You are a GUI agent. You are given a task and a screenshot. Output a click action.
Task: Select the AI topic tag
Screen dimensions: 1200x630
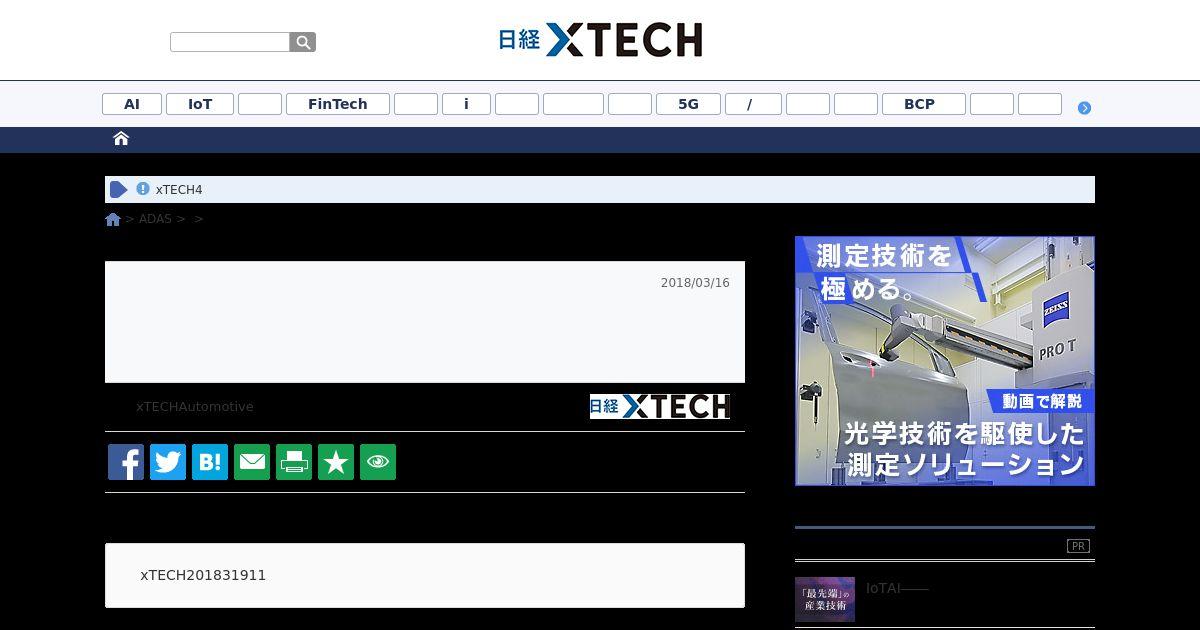coord(132,104)
